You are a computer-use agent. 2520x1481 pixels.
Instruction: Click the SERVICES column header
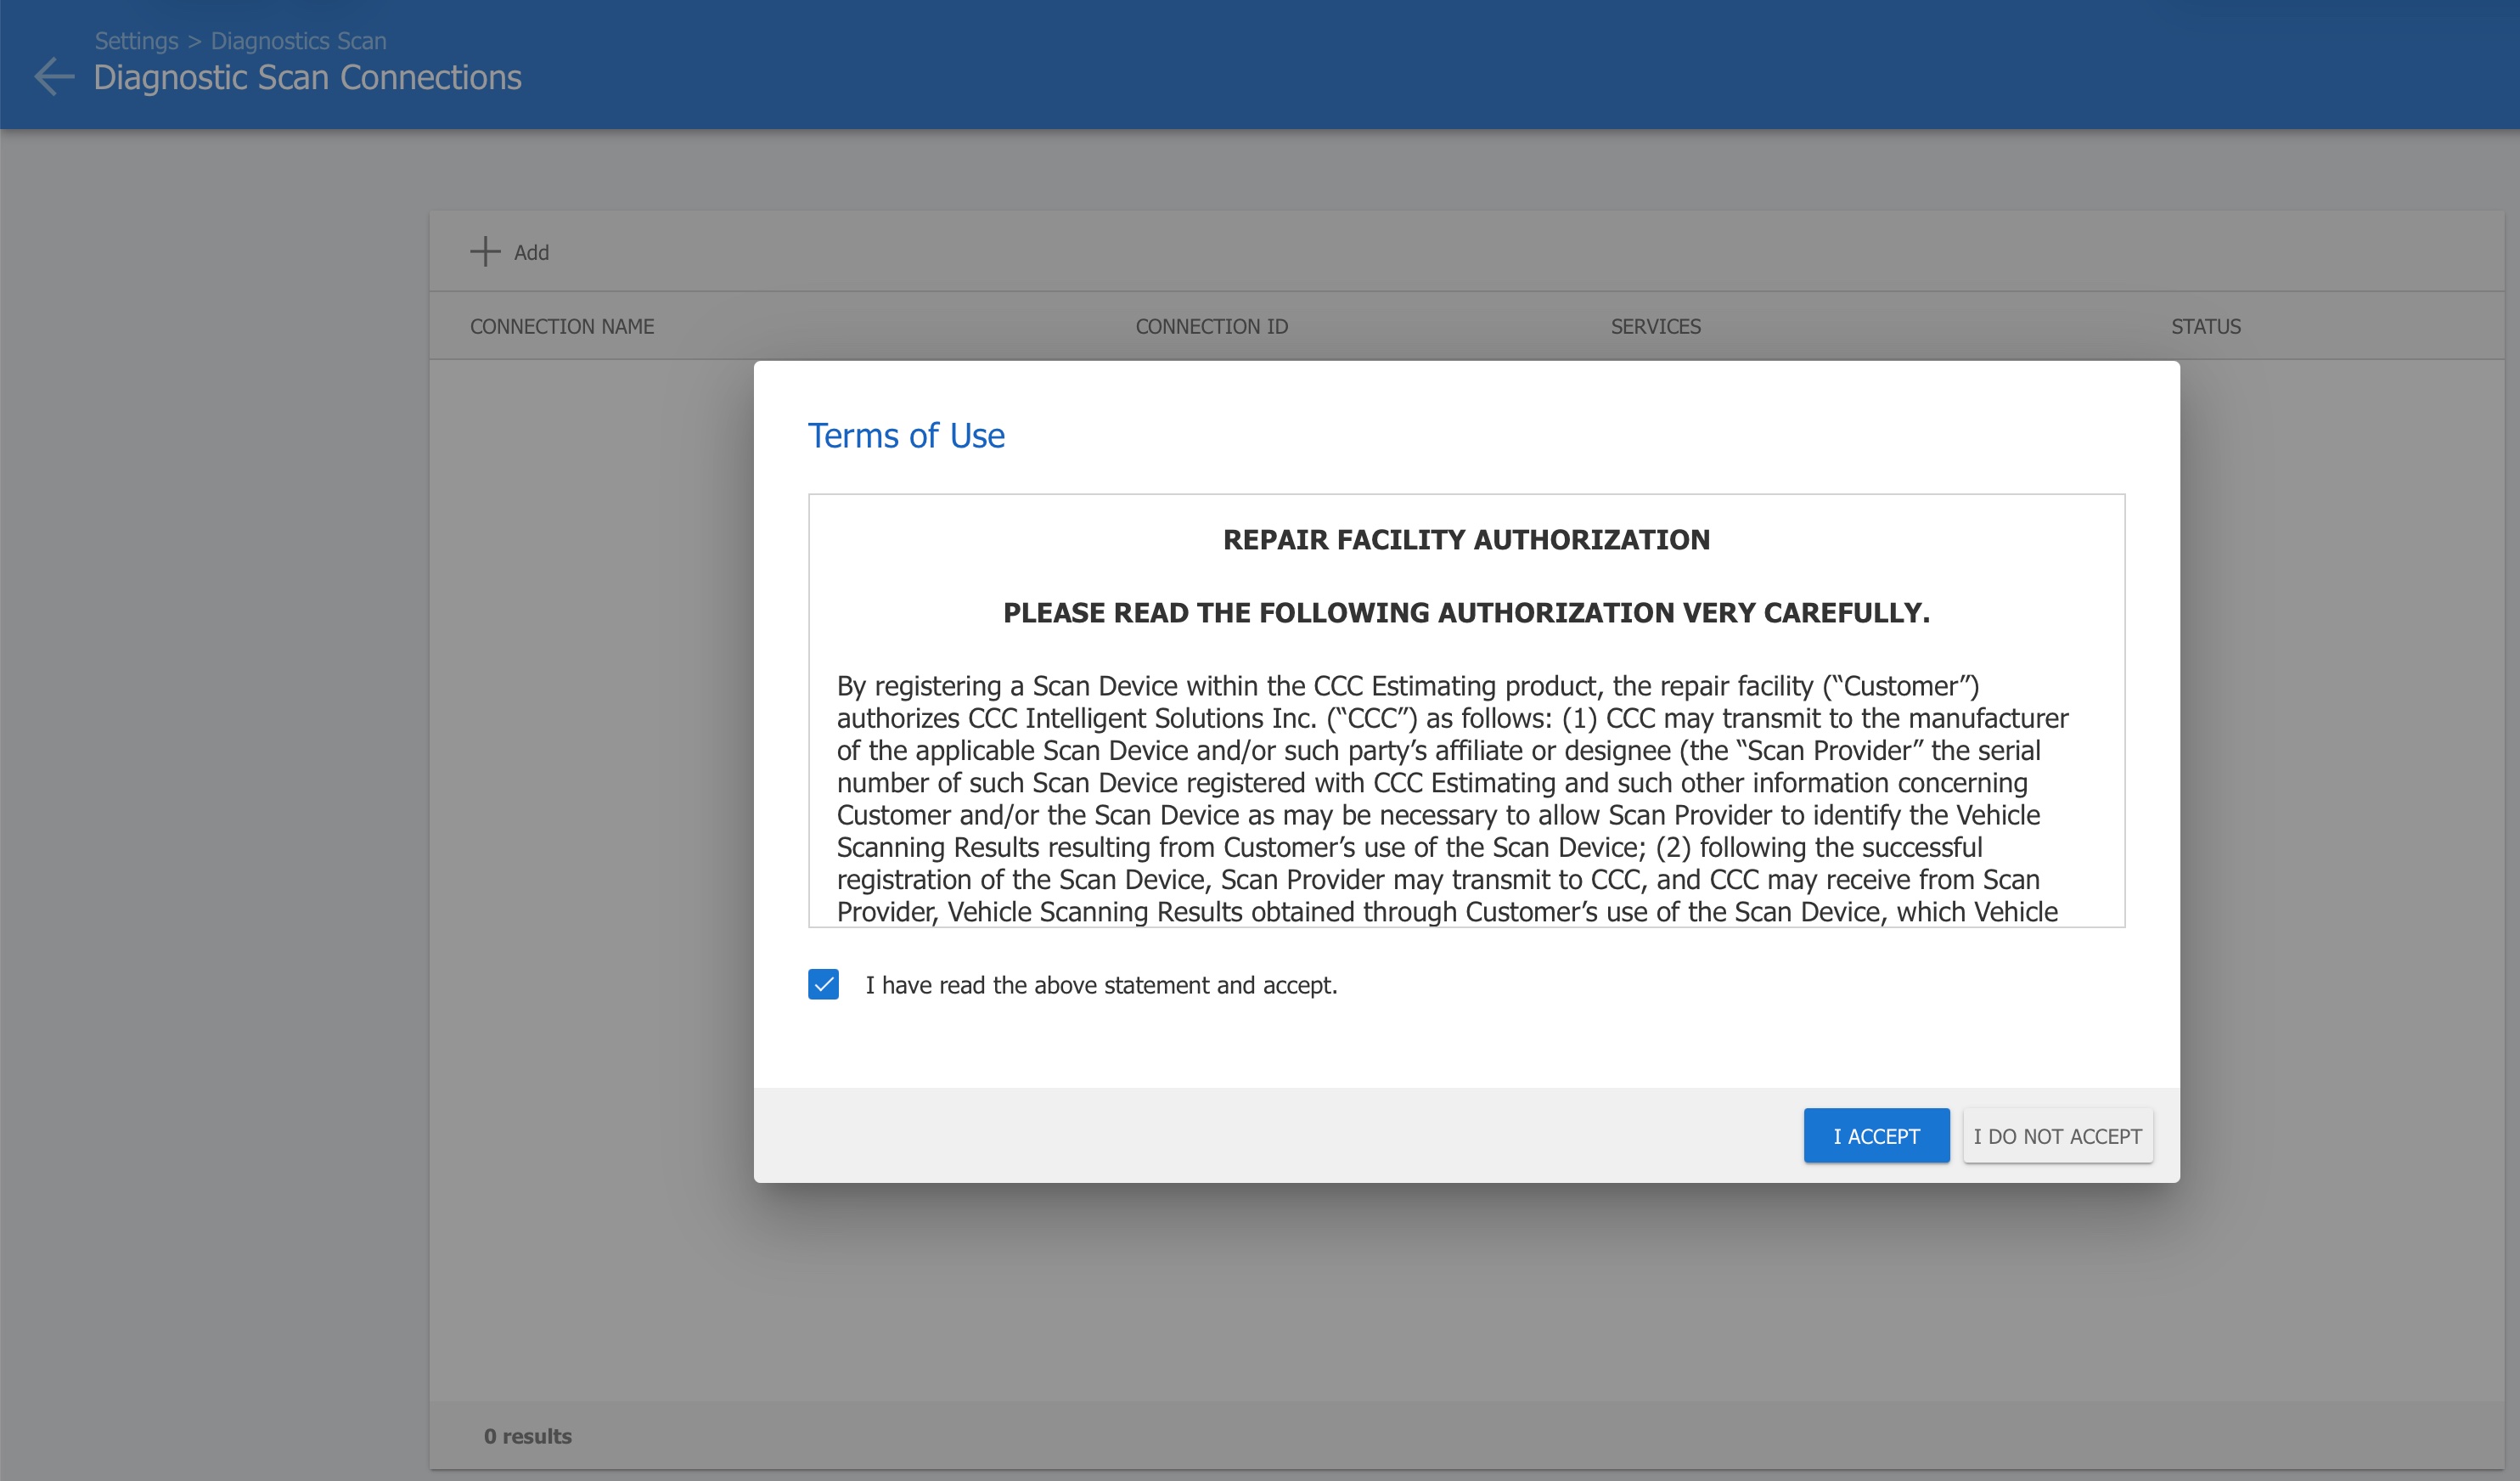tap(1655, 326)
